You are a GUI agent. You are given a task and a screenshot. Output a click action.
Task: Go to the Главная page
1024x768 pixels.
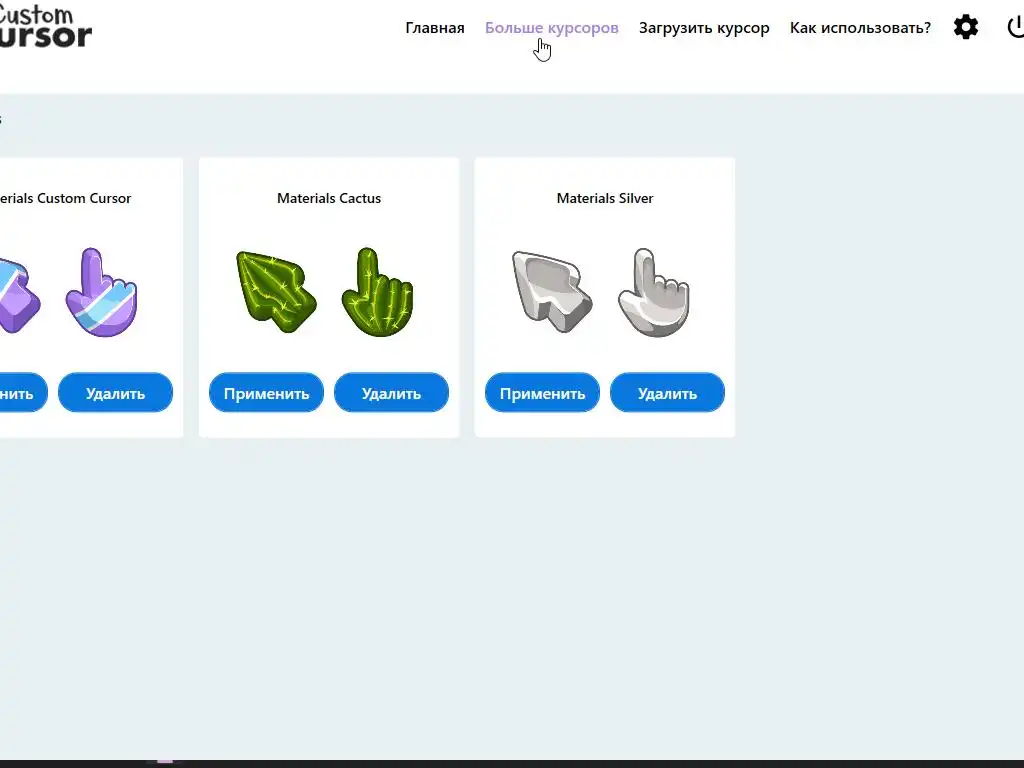click(x=435, y=28)
